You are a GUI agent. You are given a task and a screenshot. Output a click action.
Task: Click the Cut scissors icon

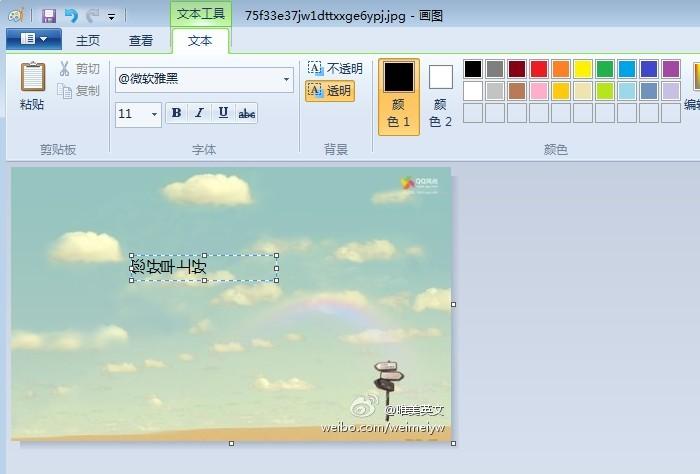pos(65,69)
